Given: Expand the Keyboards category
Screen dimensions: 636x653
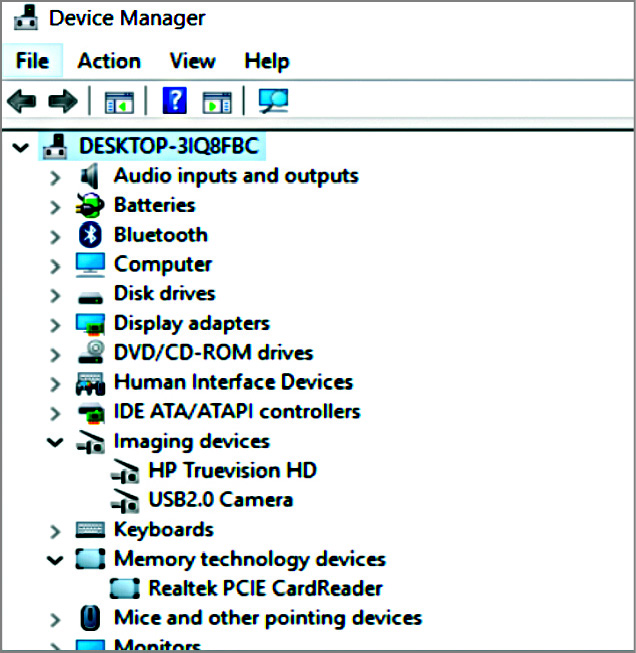Looking at the screenshot, I should [x=56, y=530].
